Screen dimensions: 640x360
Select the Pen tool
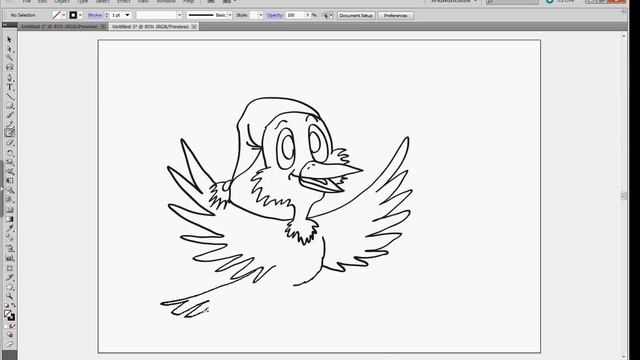click(x=9, y=78)
